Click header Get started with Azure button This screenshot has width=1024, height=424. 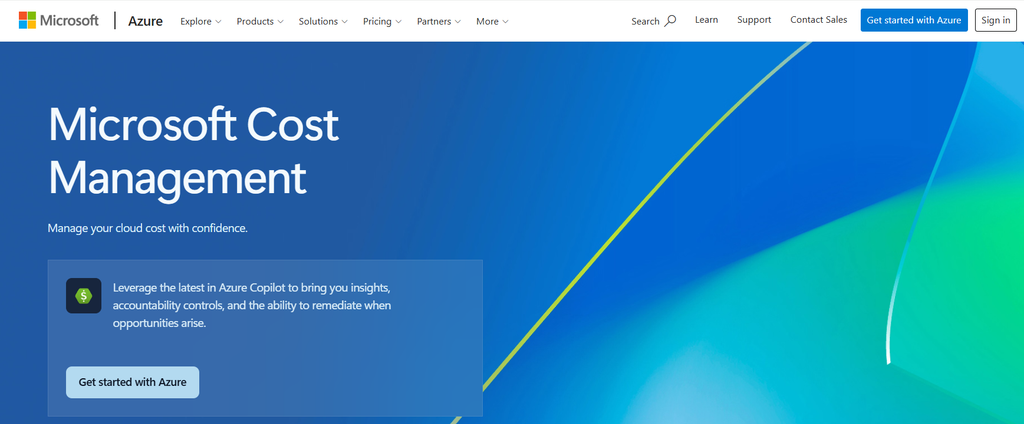coord(914,20)
